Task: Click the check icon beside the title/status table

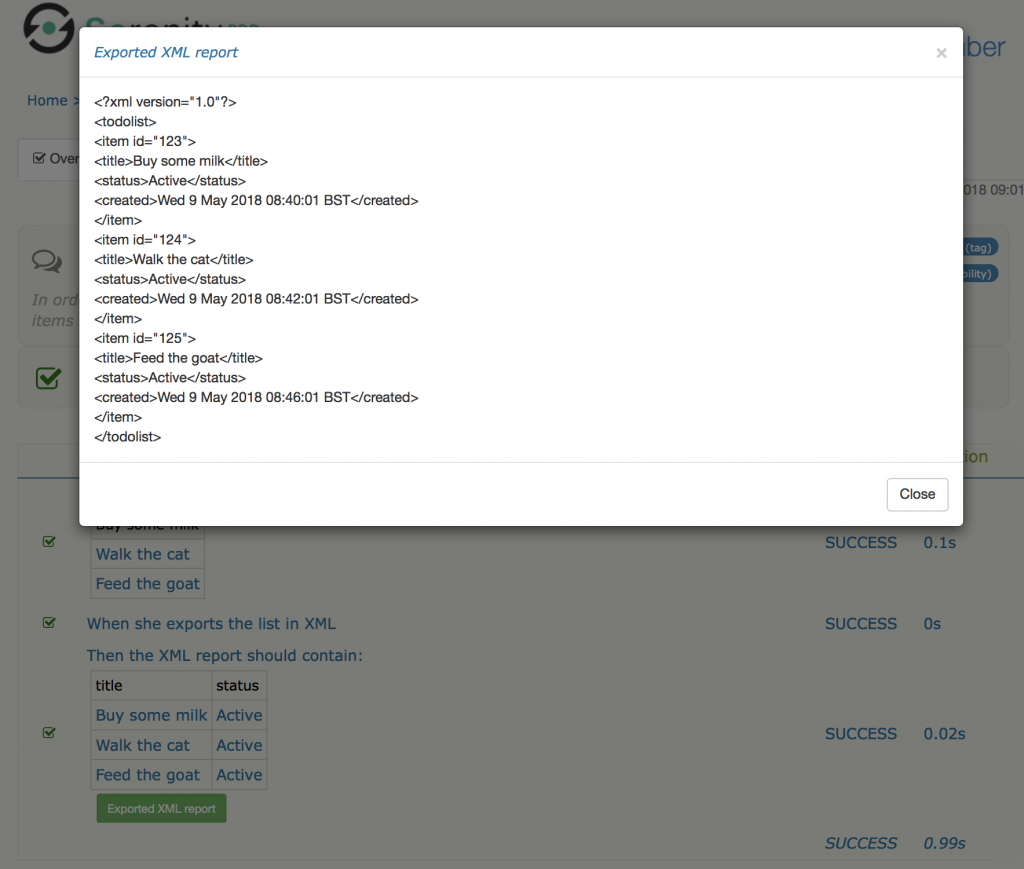Action: [49, 733]
